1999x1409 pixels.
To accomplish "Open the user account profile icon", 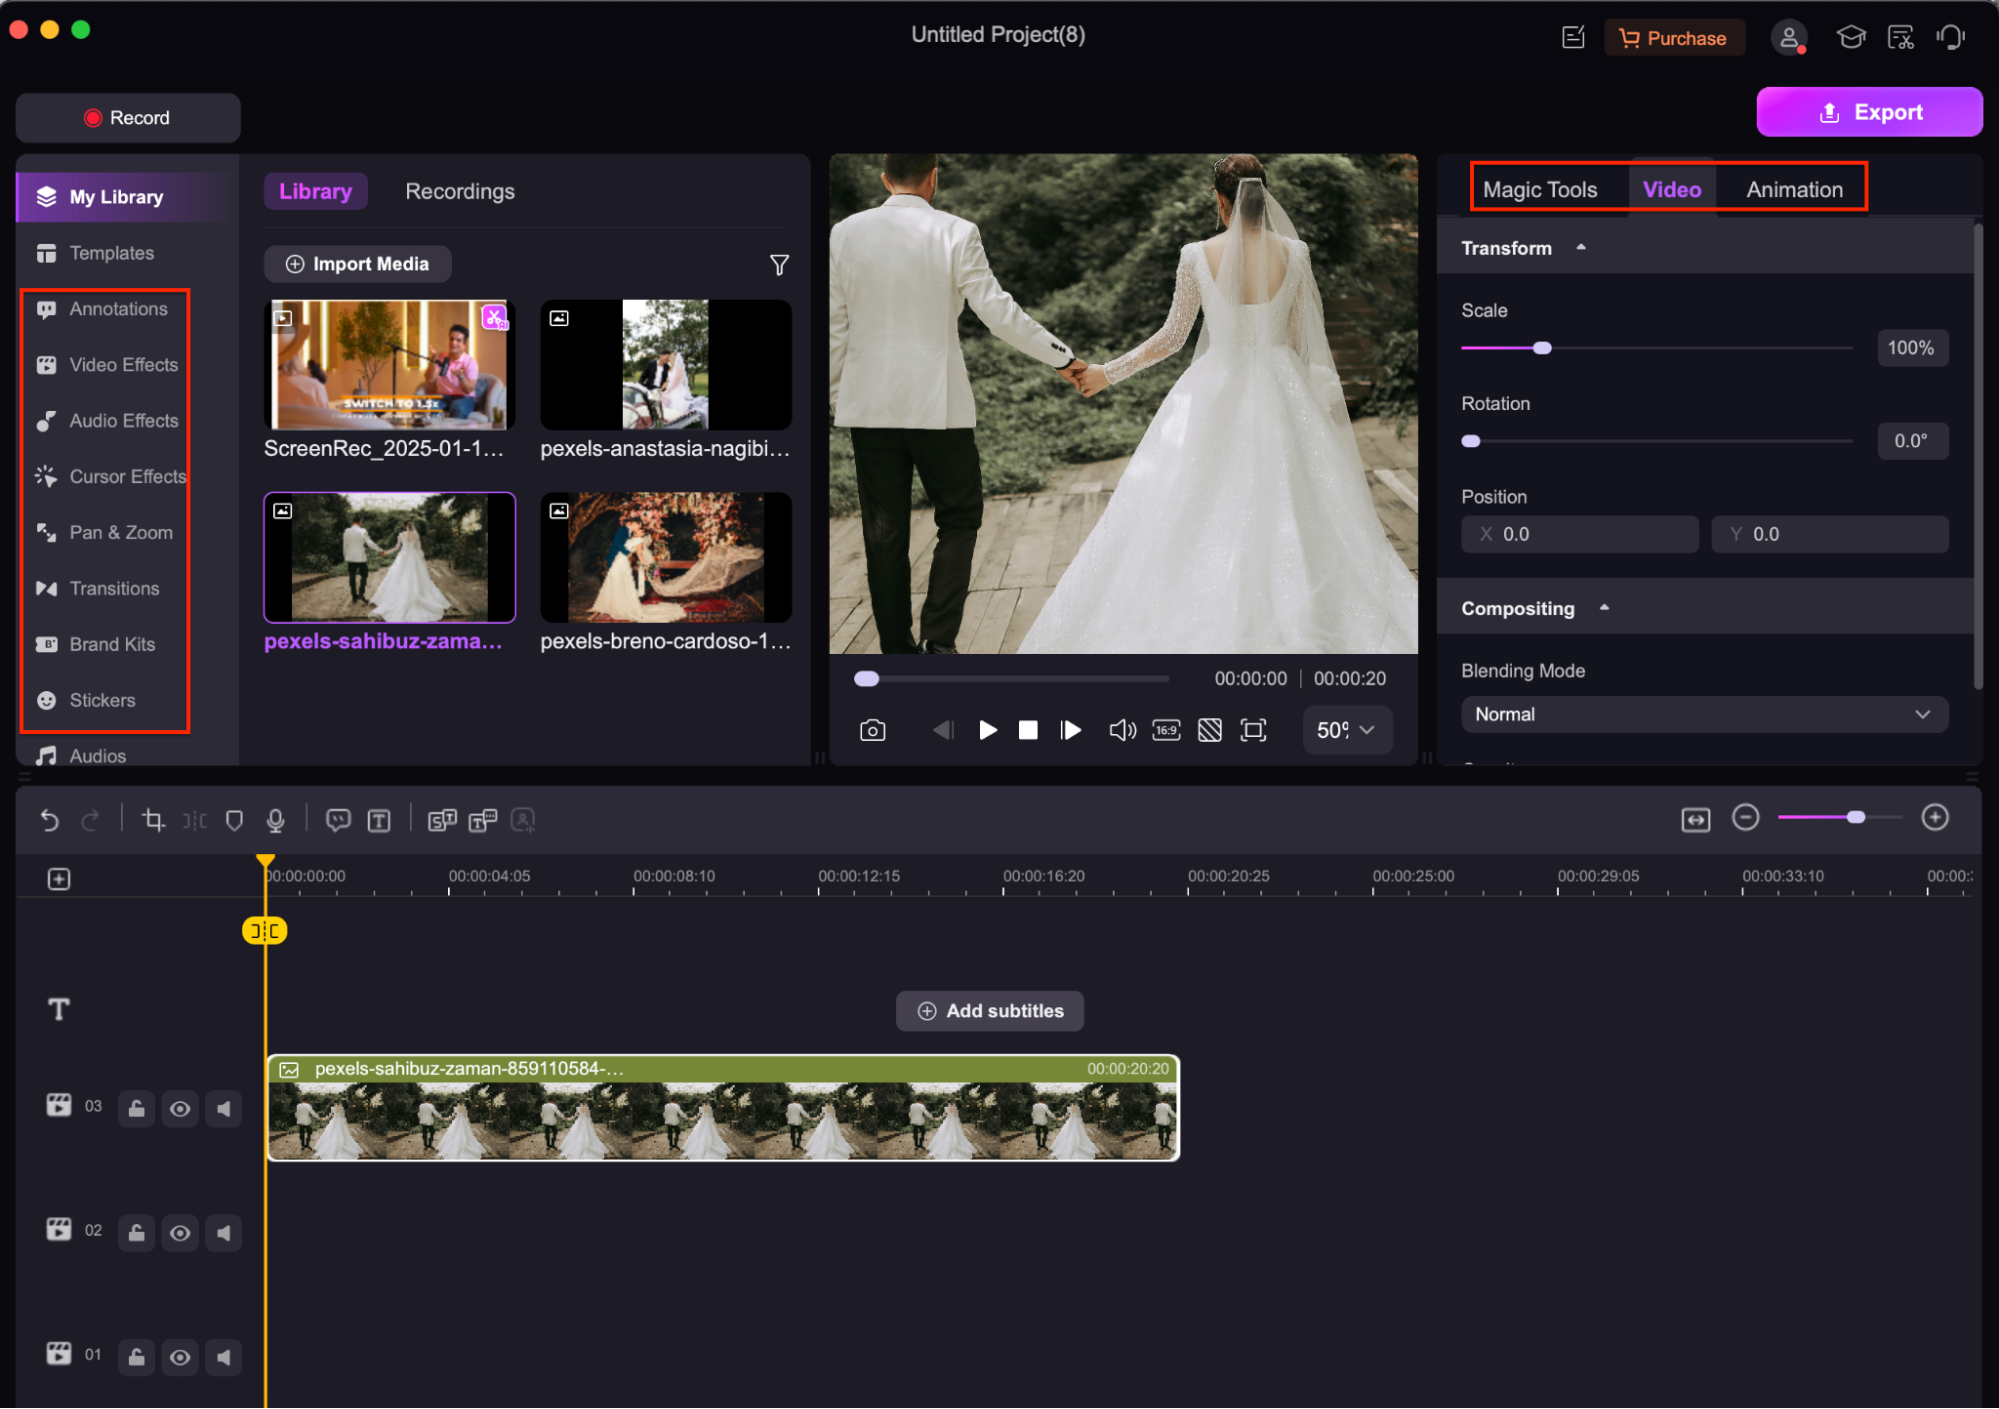I will [1788, 38].
